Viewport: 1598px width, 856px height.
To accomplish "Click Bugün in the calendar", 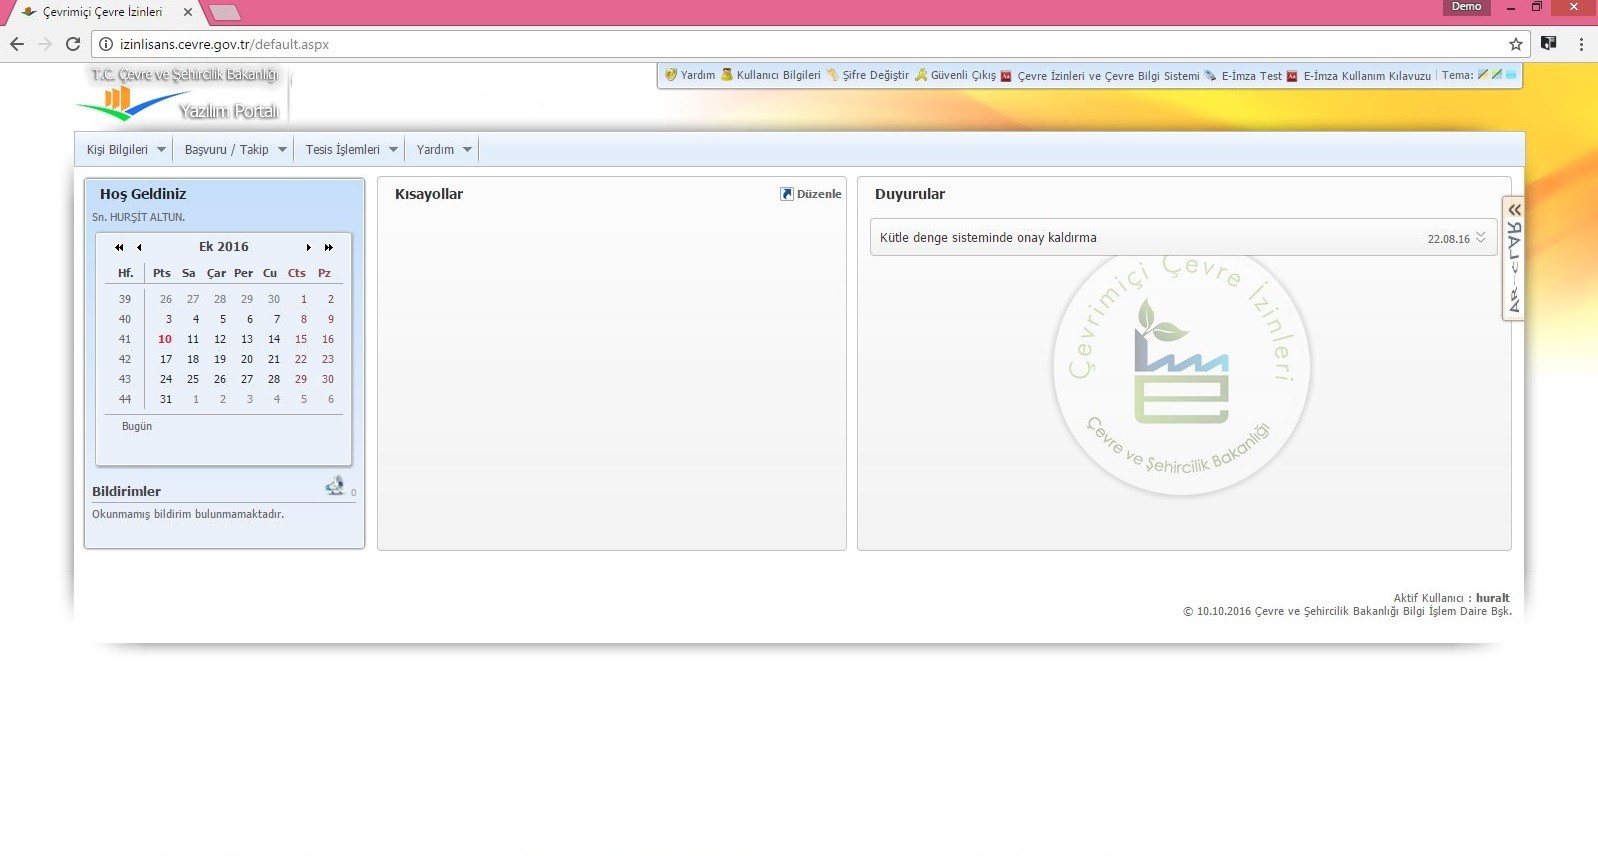I will click(137, 426).
